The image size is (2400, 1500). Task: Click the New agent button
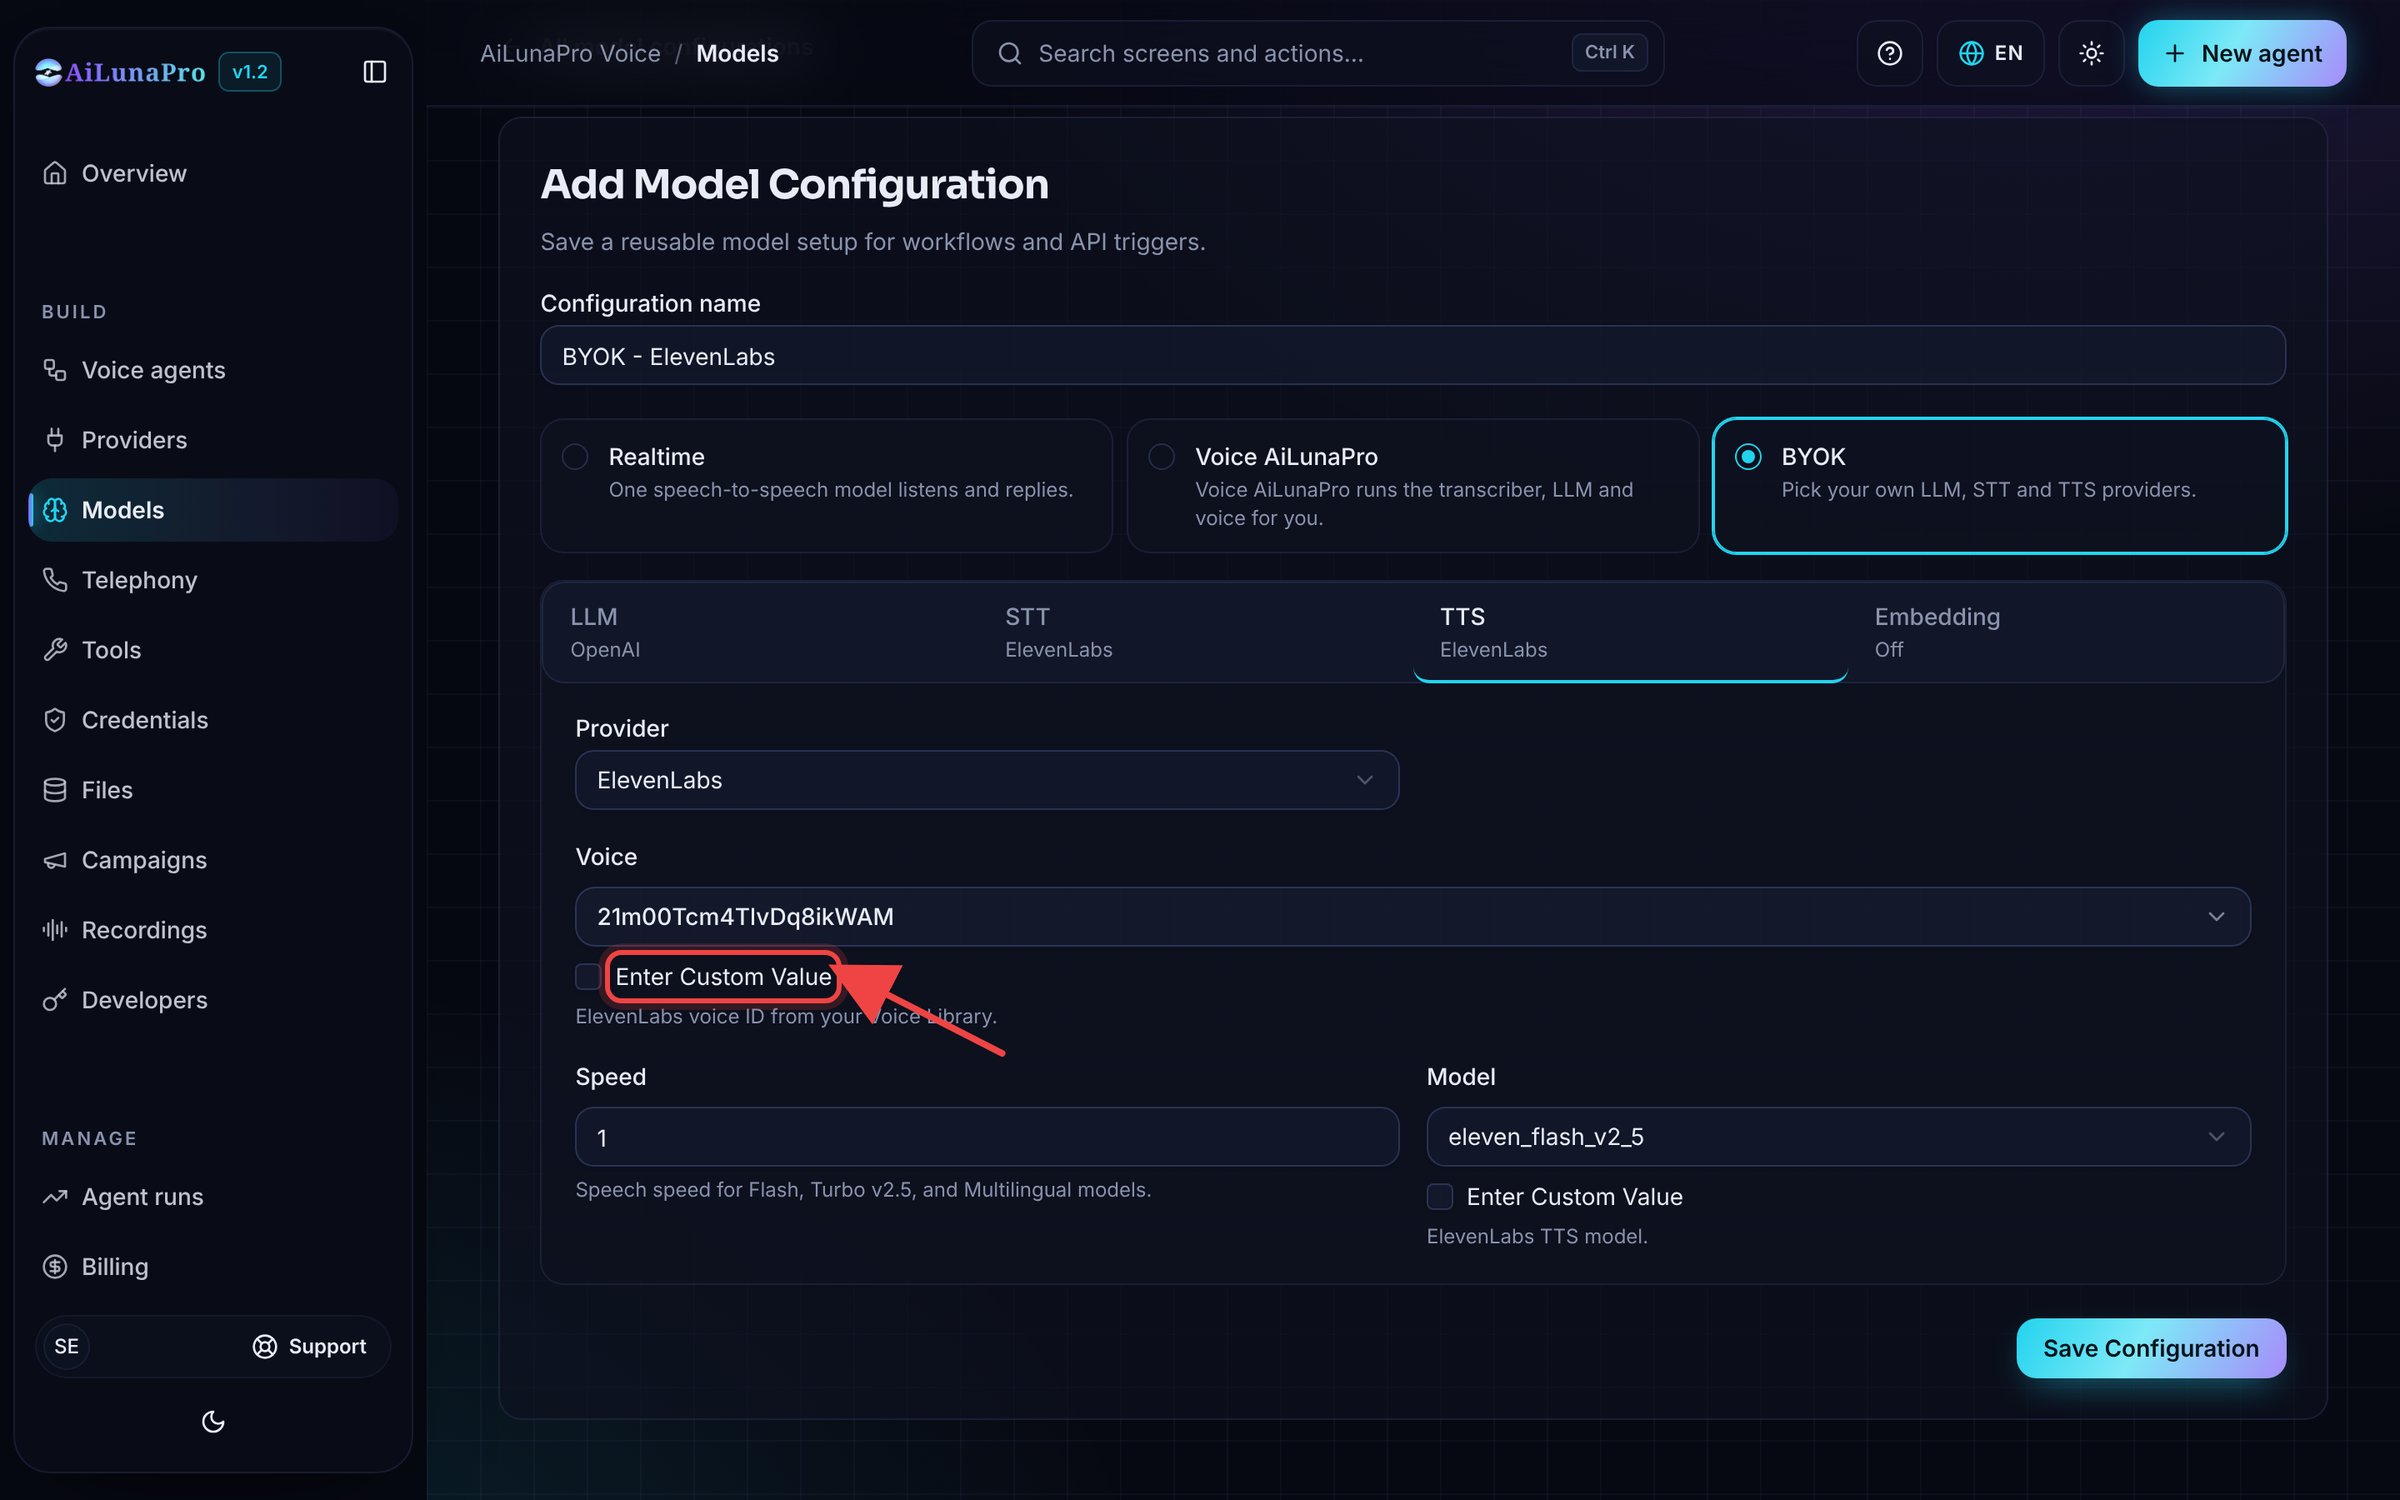(2242, 53)
